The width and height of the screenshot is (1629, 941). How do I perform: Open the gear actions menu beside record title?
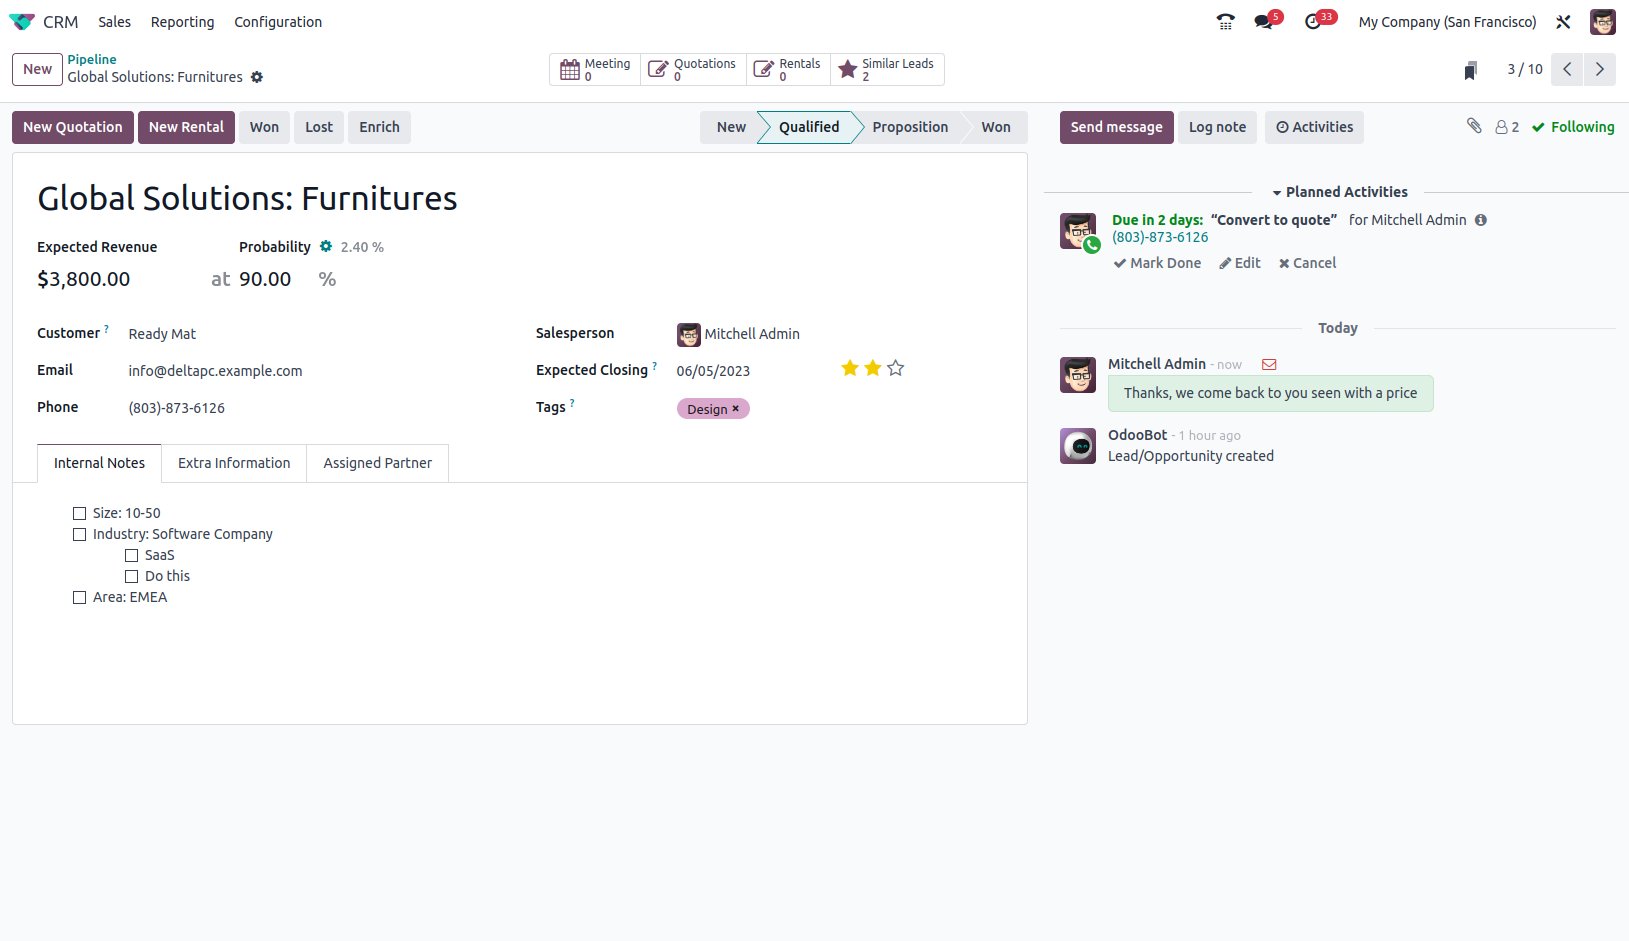(x=257, y=77)
